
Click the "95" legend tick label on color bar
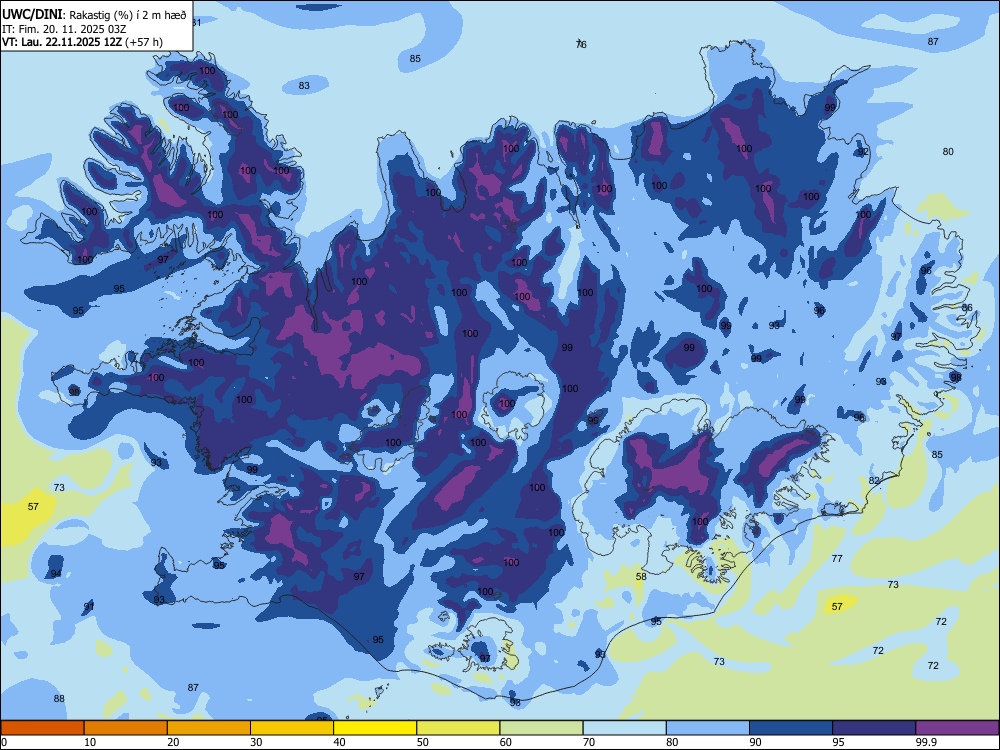(839, 742)
